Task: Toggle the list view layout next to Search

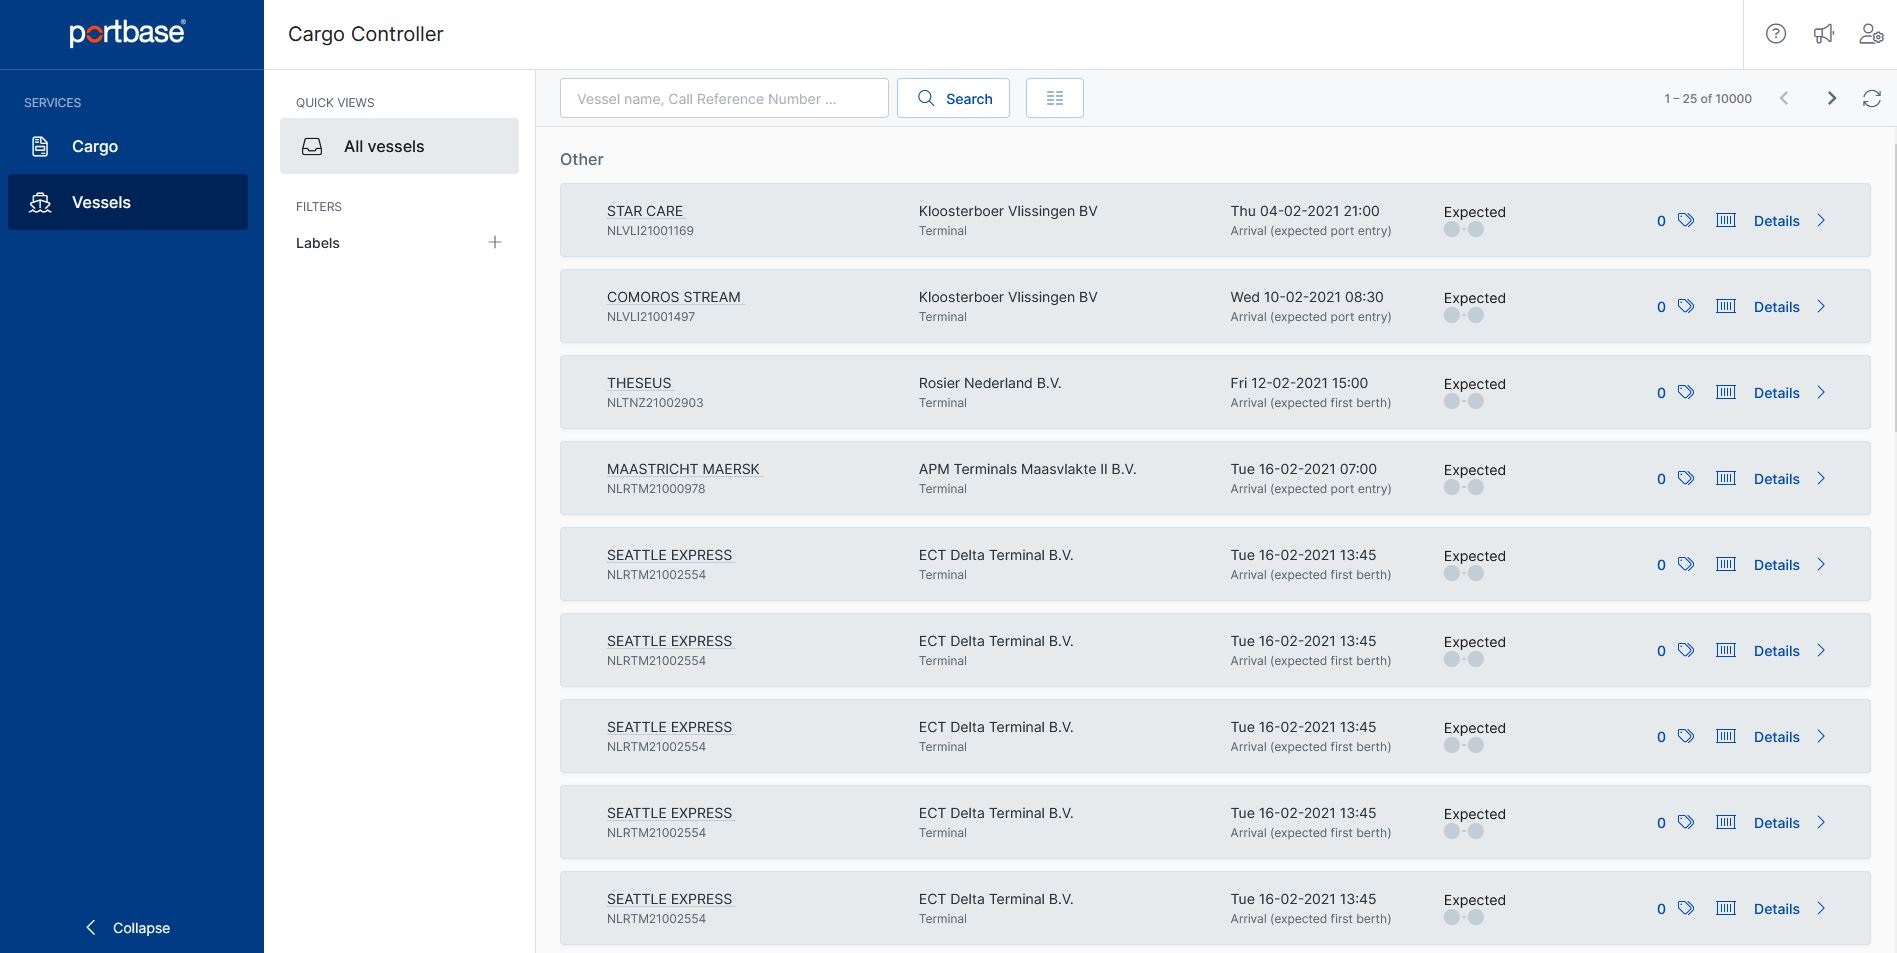Action: coord(1054,97)
